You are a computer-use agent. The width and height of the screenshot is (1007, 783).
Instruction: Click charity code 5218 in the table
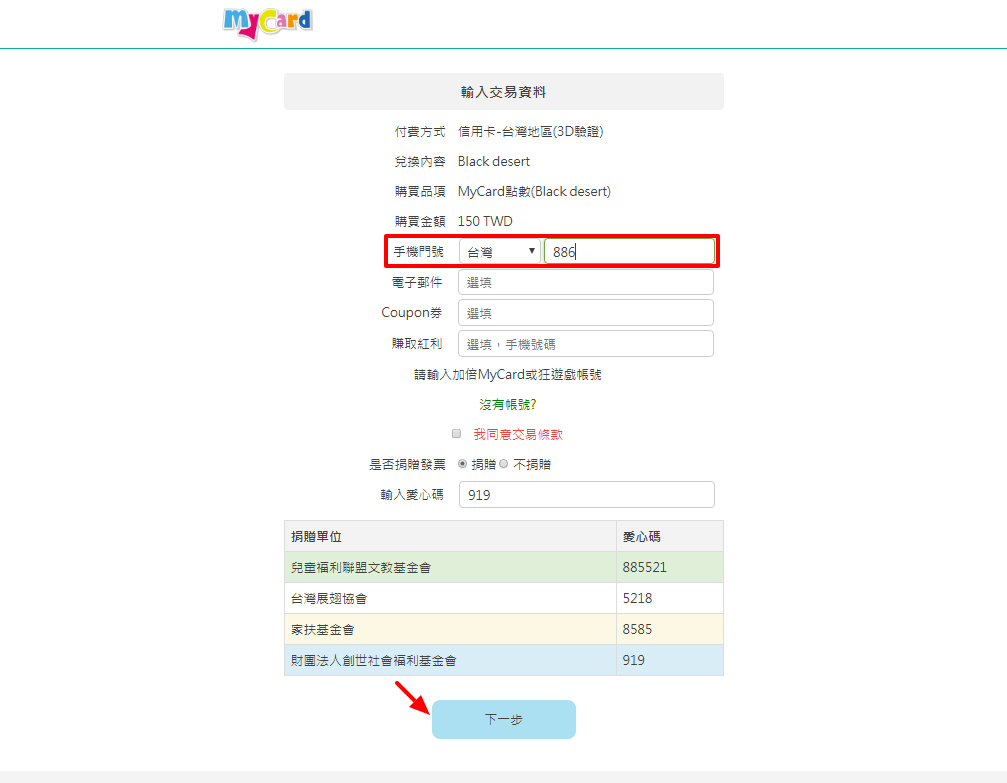[x=637, y=598]
